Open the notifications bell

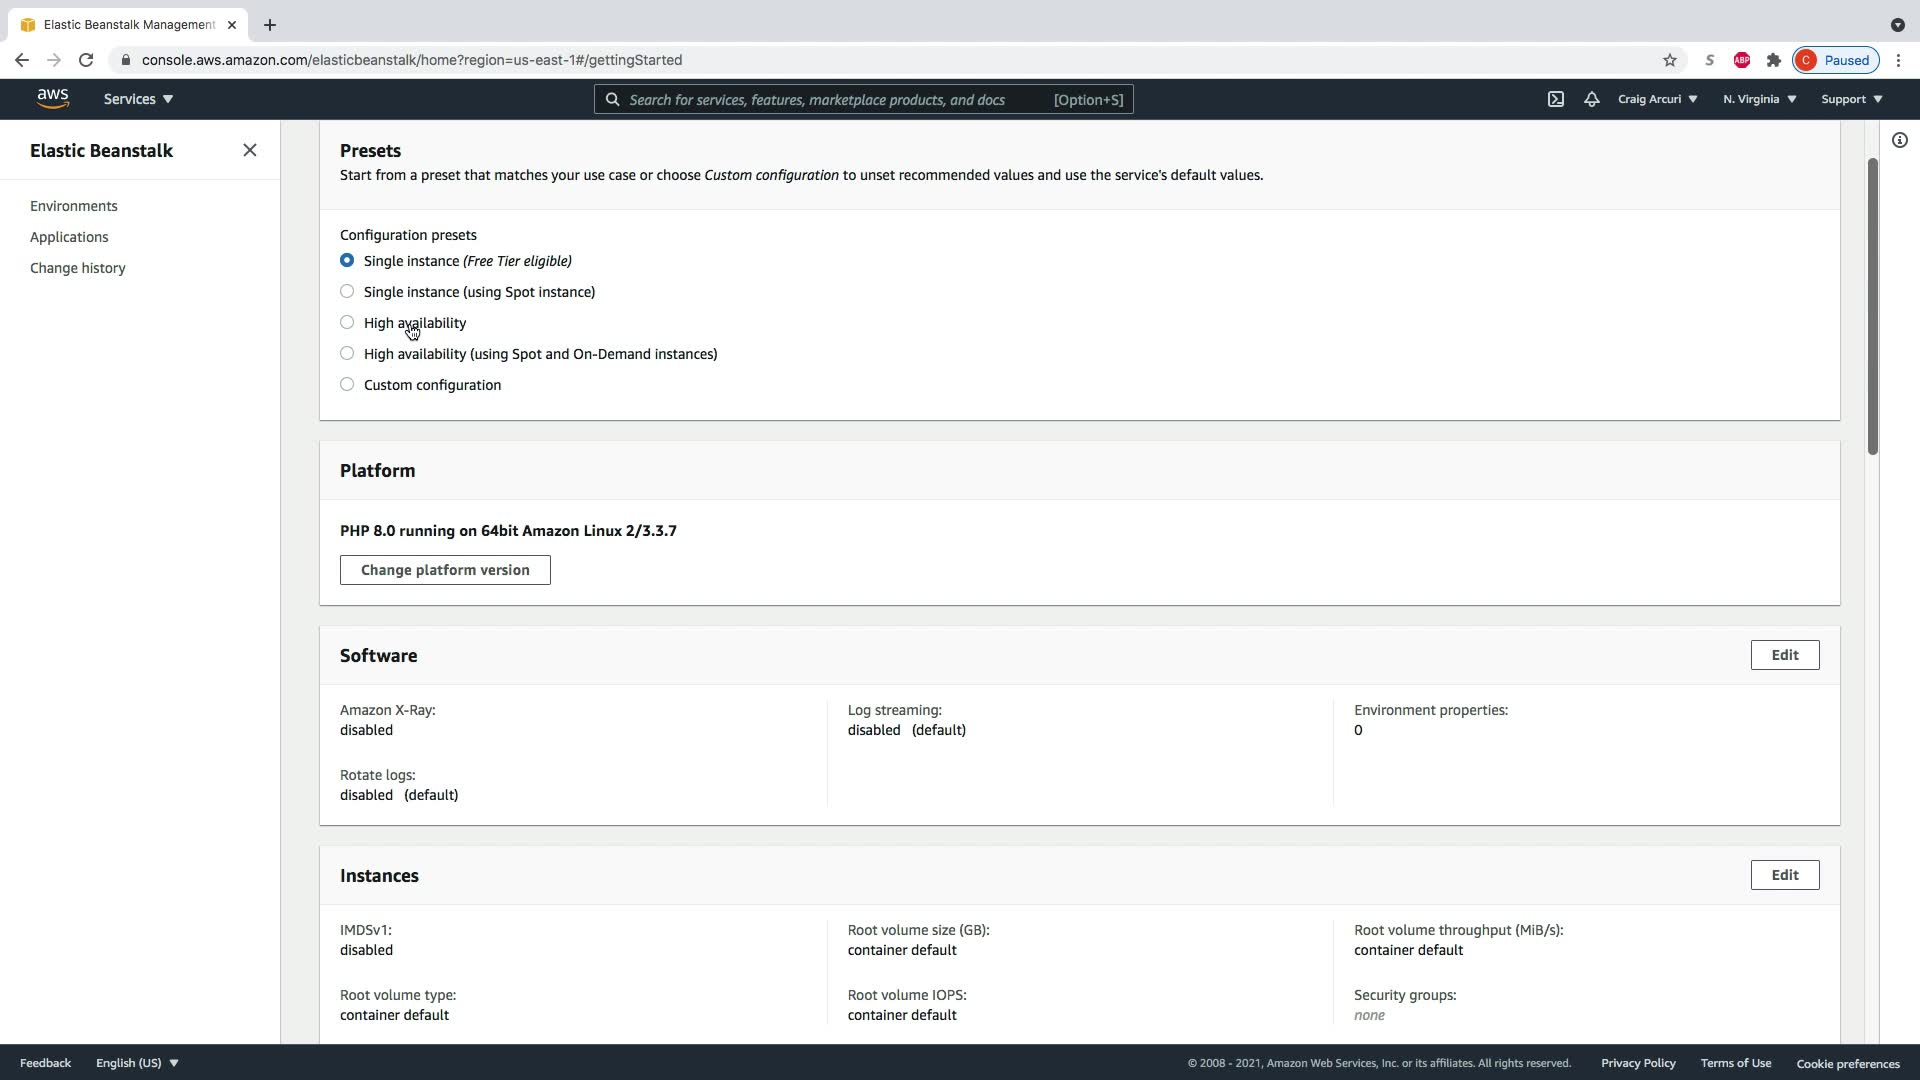(x=1591, y=99)
